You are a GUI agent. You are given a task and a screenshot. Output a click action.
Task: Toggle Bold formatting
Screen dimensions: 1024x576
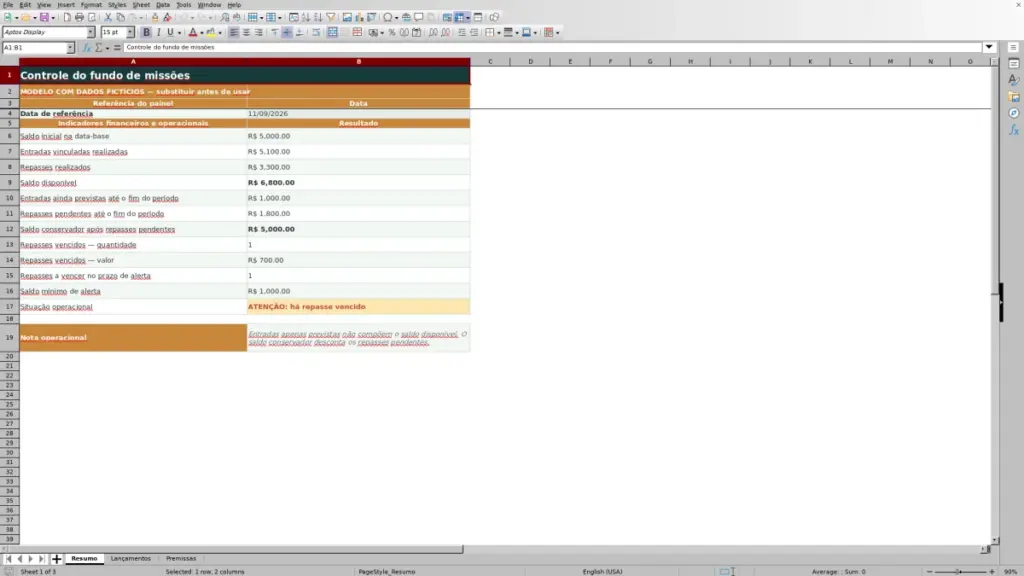pos(146,33)
